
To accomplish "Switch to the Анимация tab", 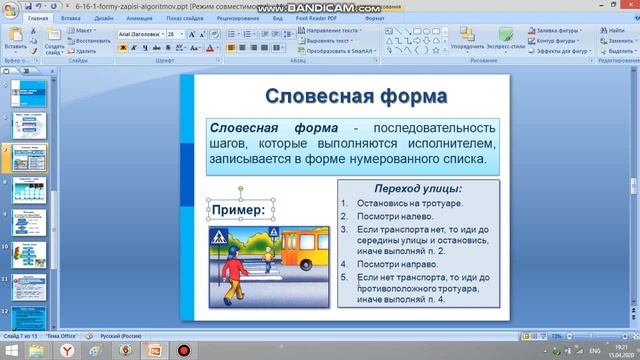I will click(139, 18).
